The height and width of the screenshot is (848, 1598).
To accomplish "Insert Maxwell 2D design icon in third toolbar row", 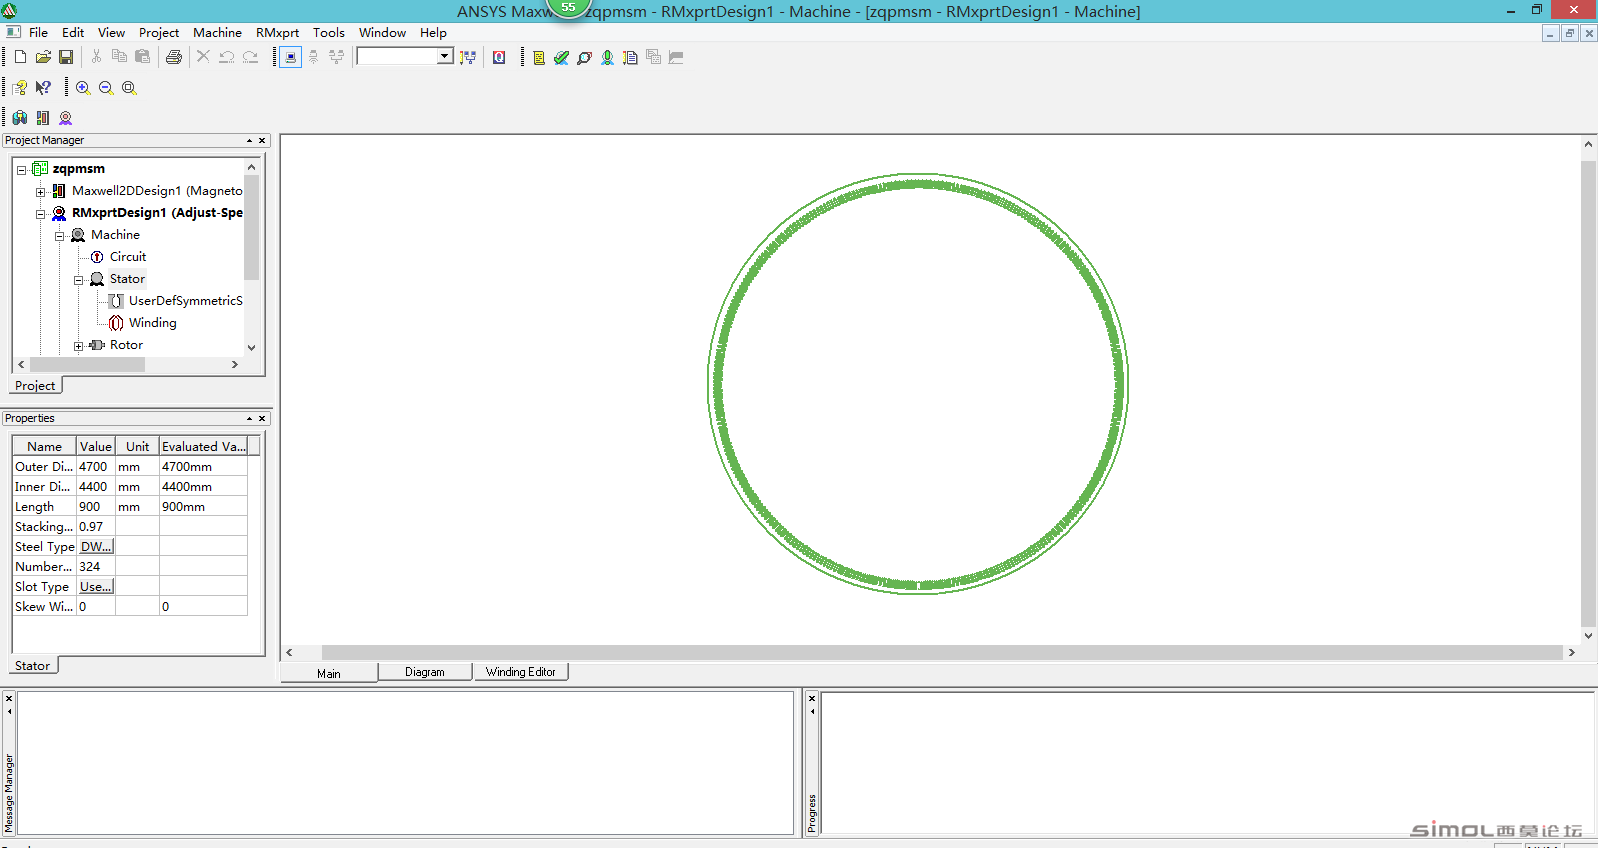I will point(43,118).
